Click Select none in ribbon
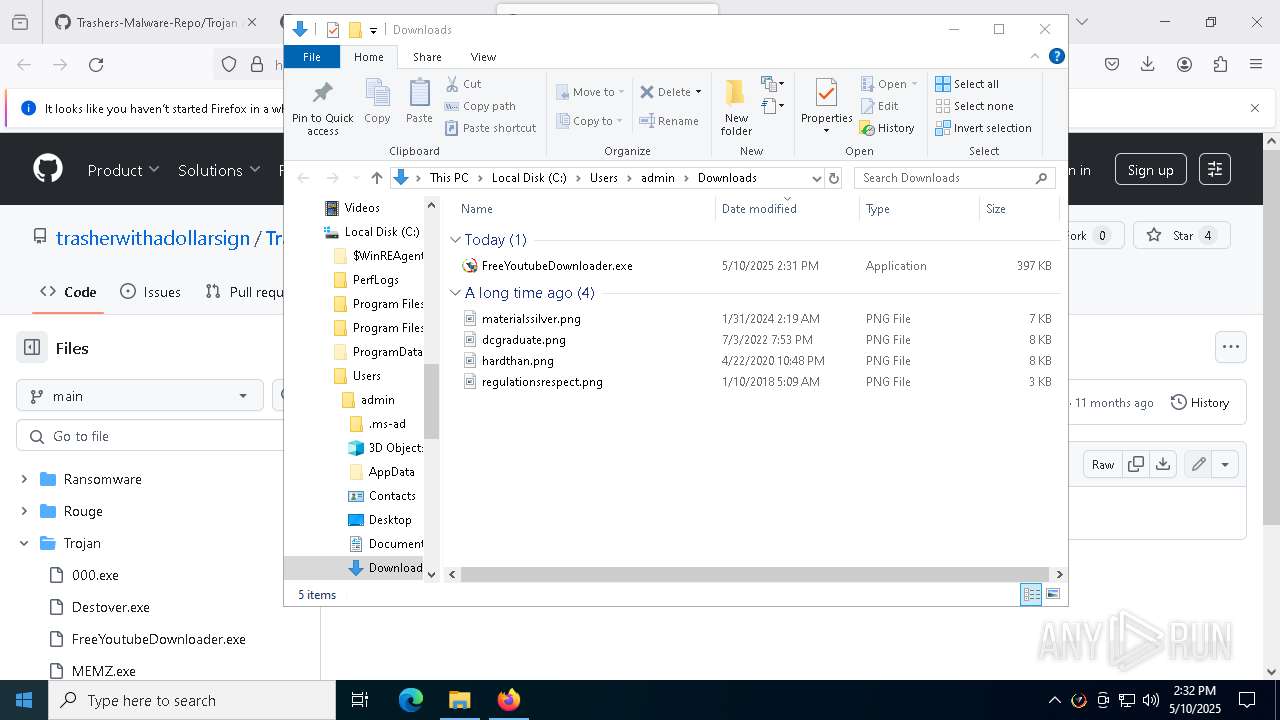Viewport: 1280px width, 720px height. tap(974, 106)
